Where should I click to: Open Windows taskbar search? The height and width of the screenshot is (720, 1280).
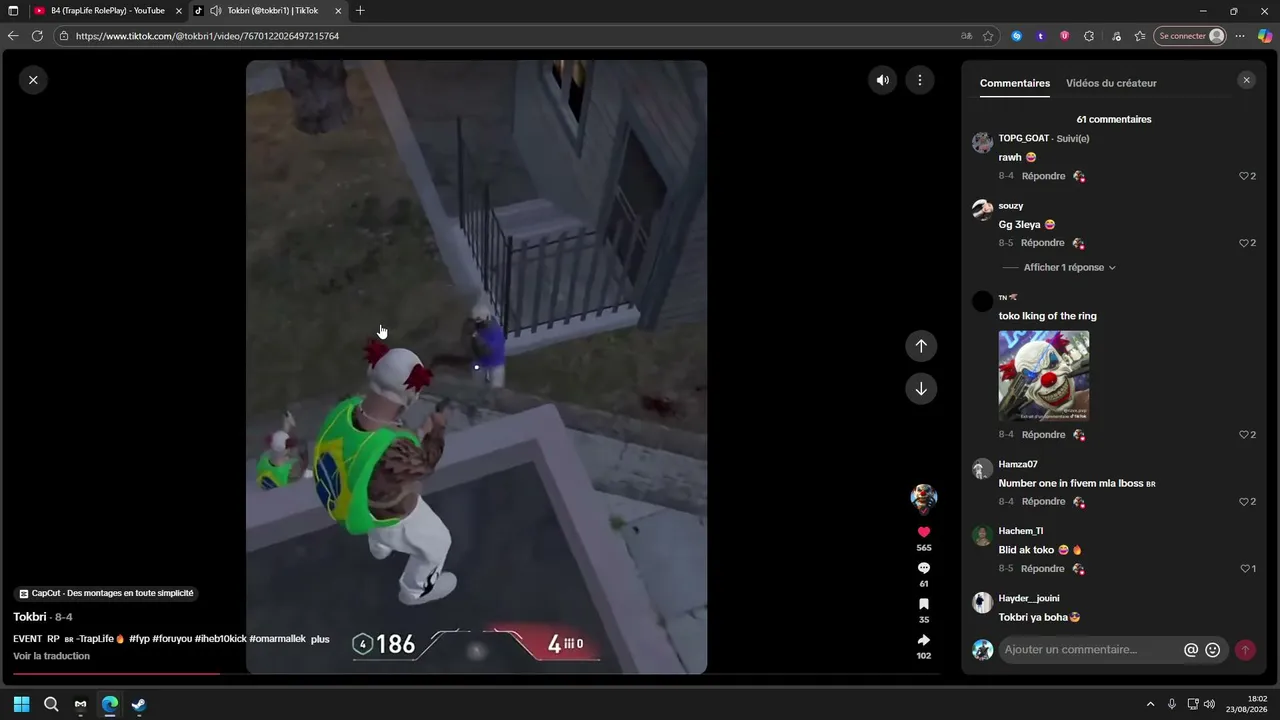click(51, 704)
